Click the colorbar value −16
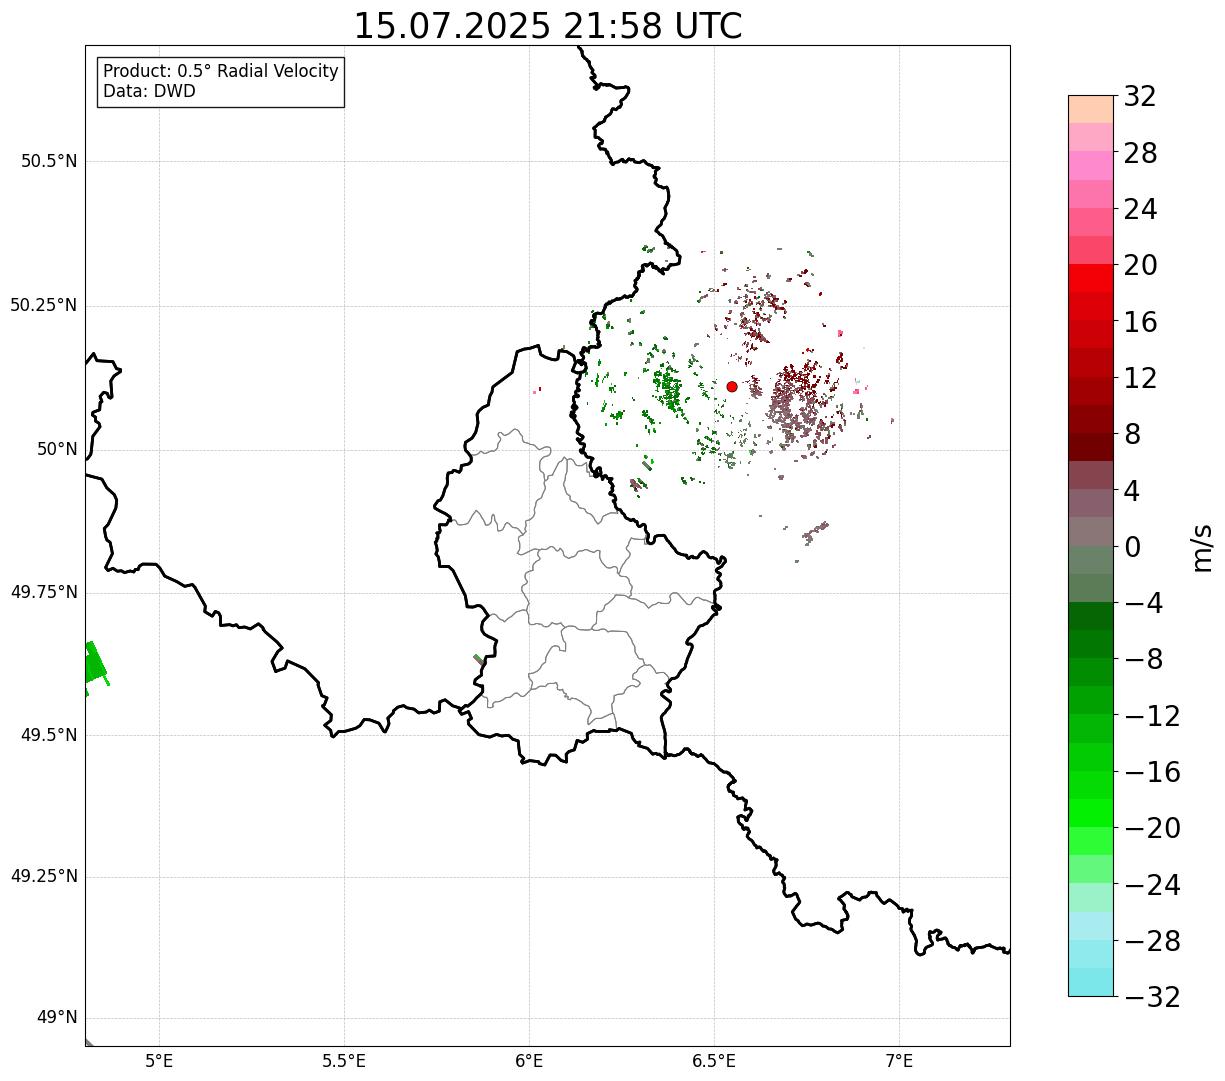The image size is (1225, 1081). (1152, 772)
